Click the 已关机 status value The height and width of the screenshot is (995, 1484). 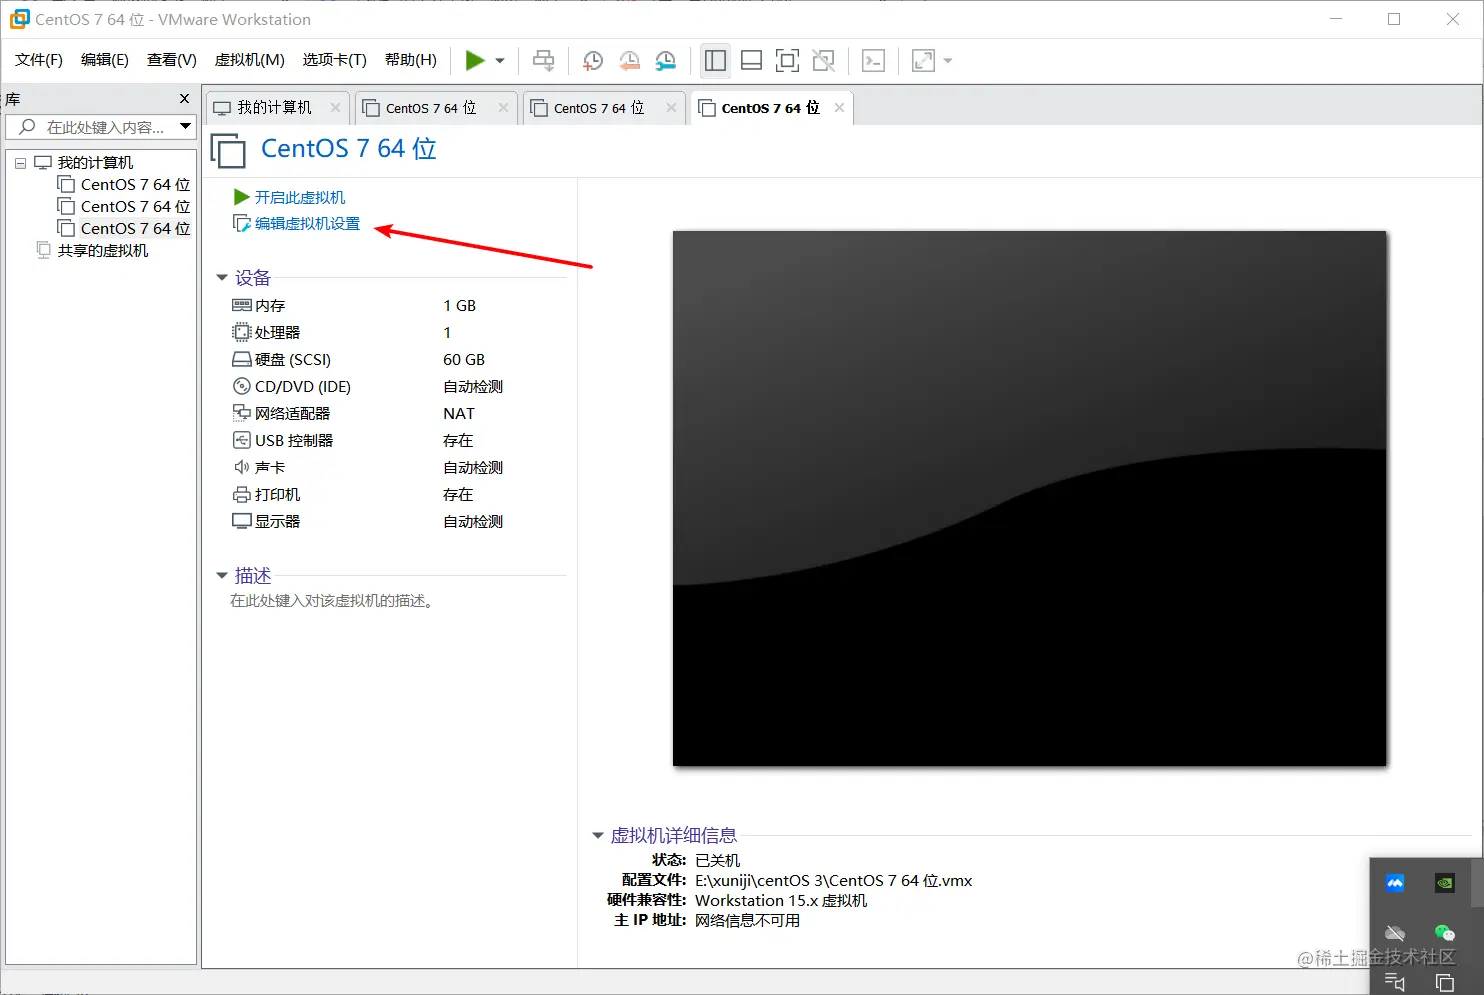point(718,860)
